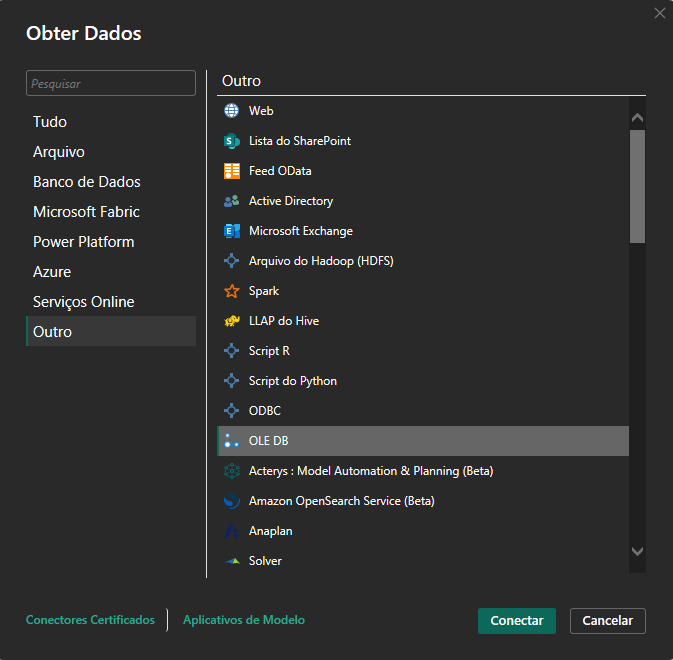The height and width of the screenshot is (660, 673).
Task: Choose the Power Platform category
Action: [x=111, y=242]
